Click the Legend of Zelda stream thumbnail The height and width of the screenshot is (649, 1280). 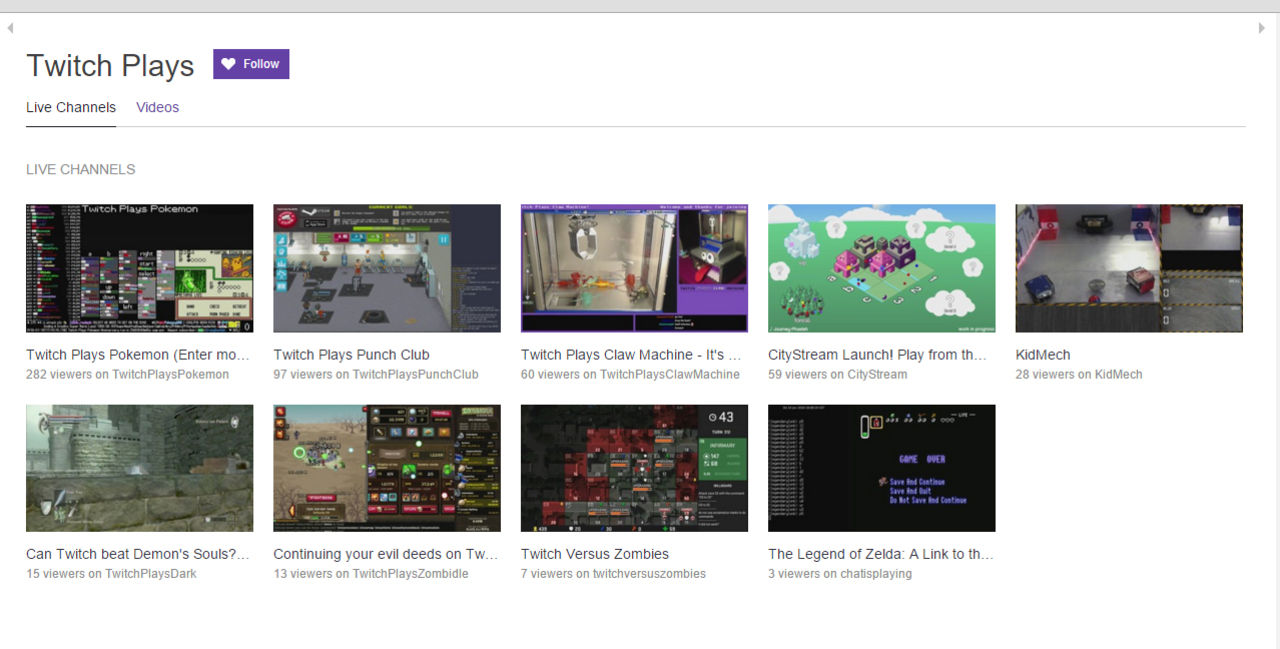(x=881, y=468)
